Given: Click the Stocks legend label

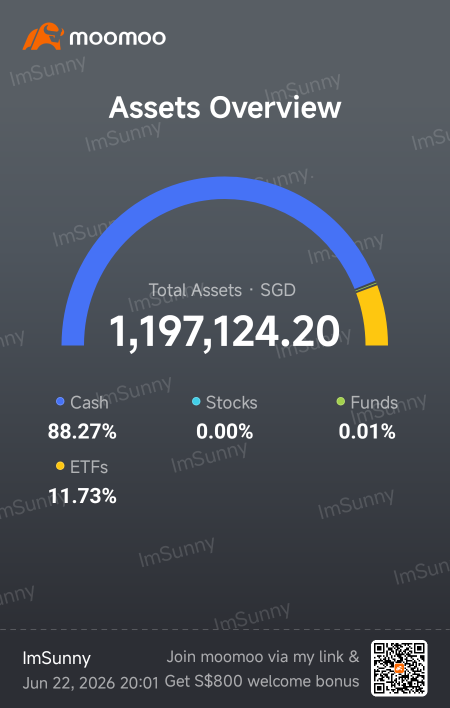Looking at the screenshot, I should point(232,403).
